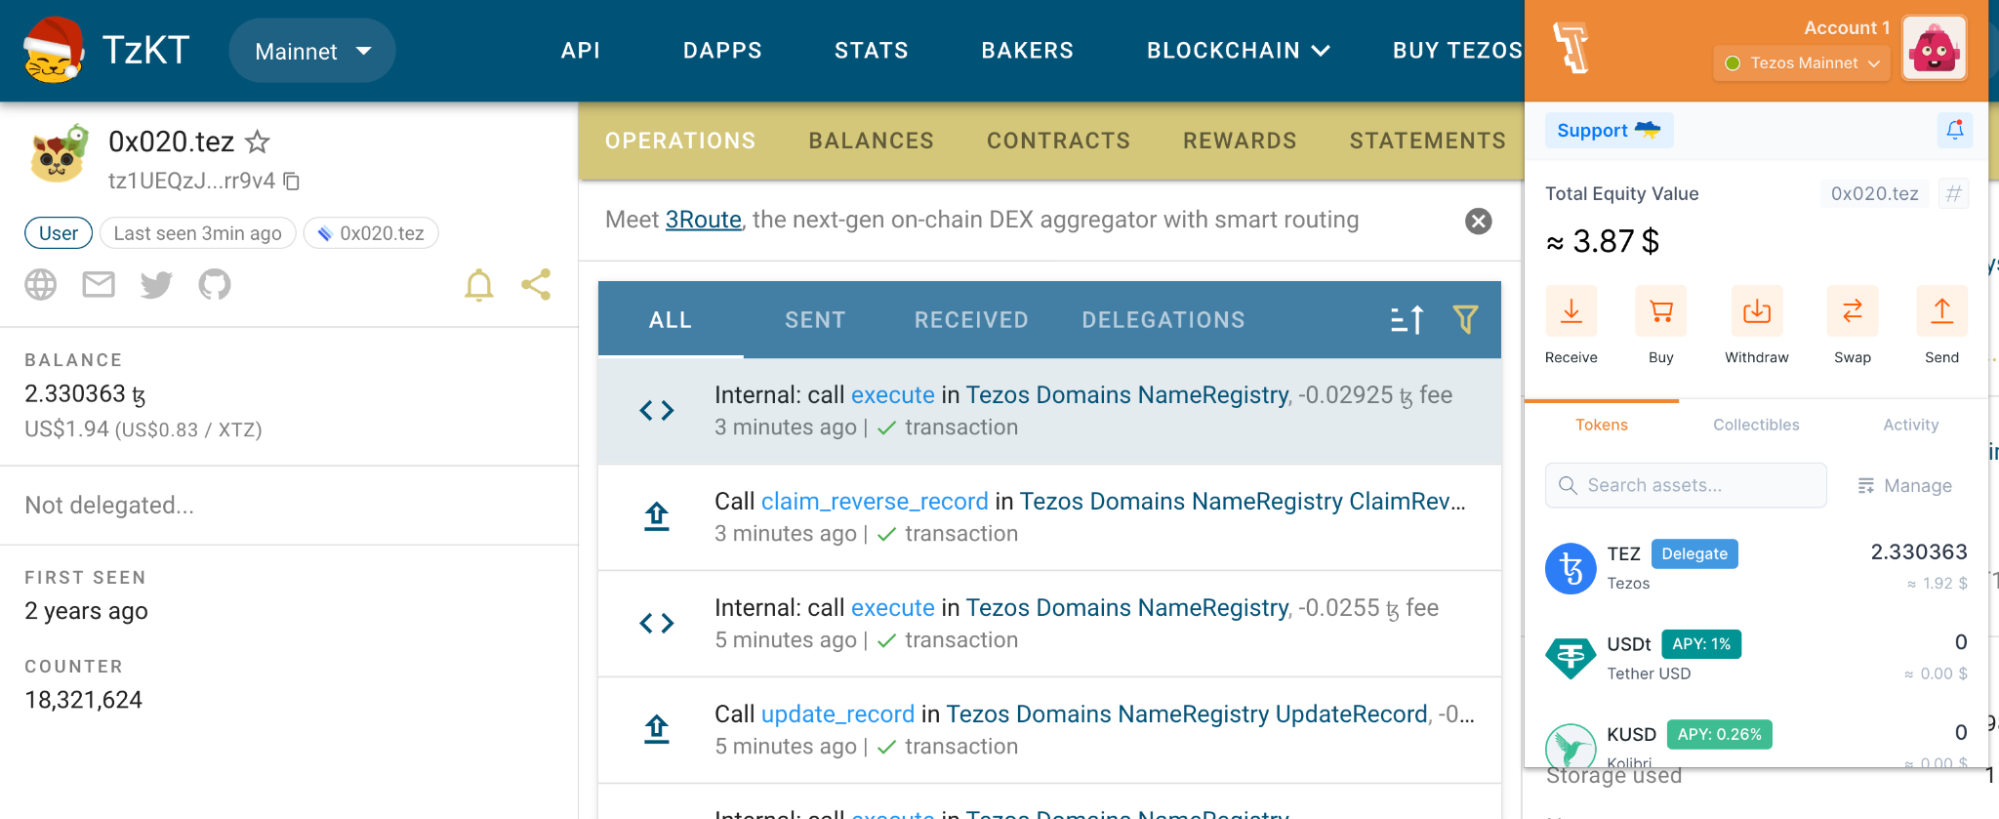Click the Delegate button next to TEZ
The width and height of the screenshot is (1999, 819).
point(1694,554)
